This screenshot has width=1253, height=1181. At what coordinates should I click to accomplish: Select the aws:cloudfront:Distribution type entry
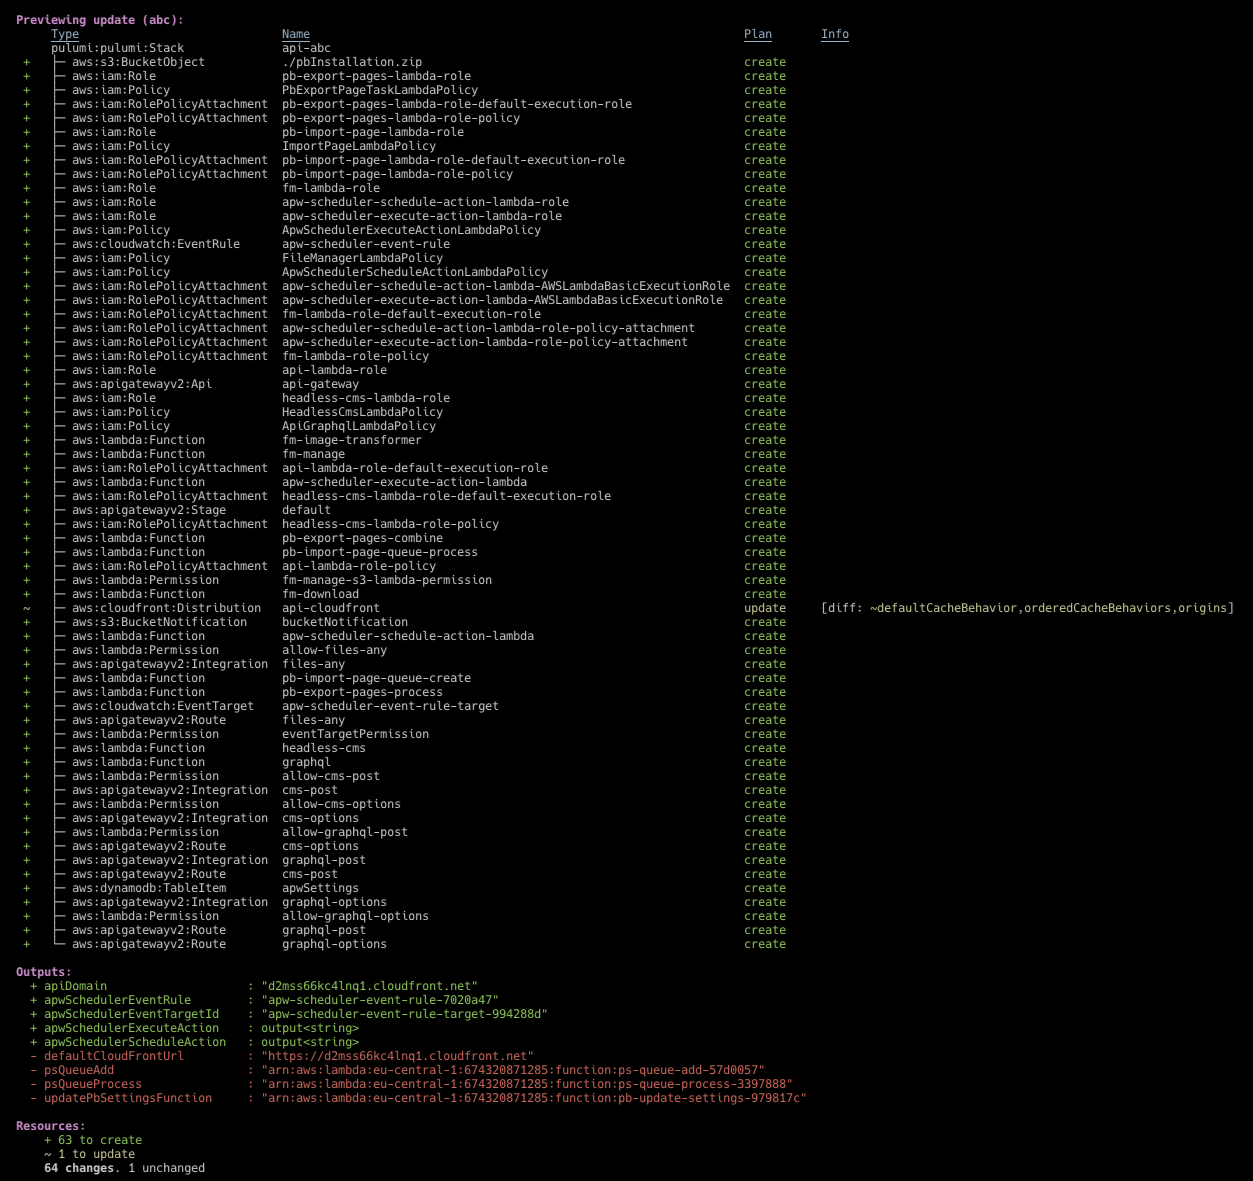click(x=166, y=608)
